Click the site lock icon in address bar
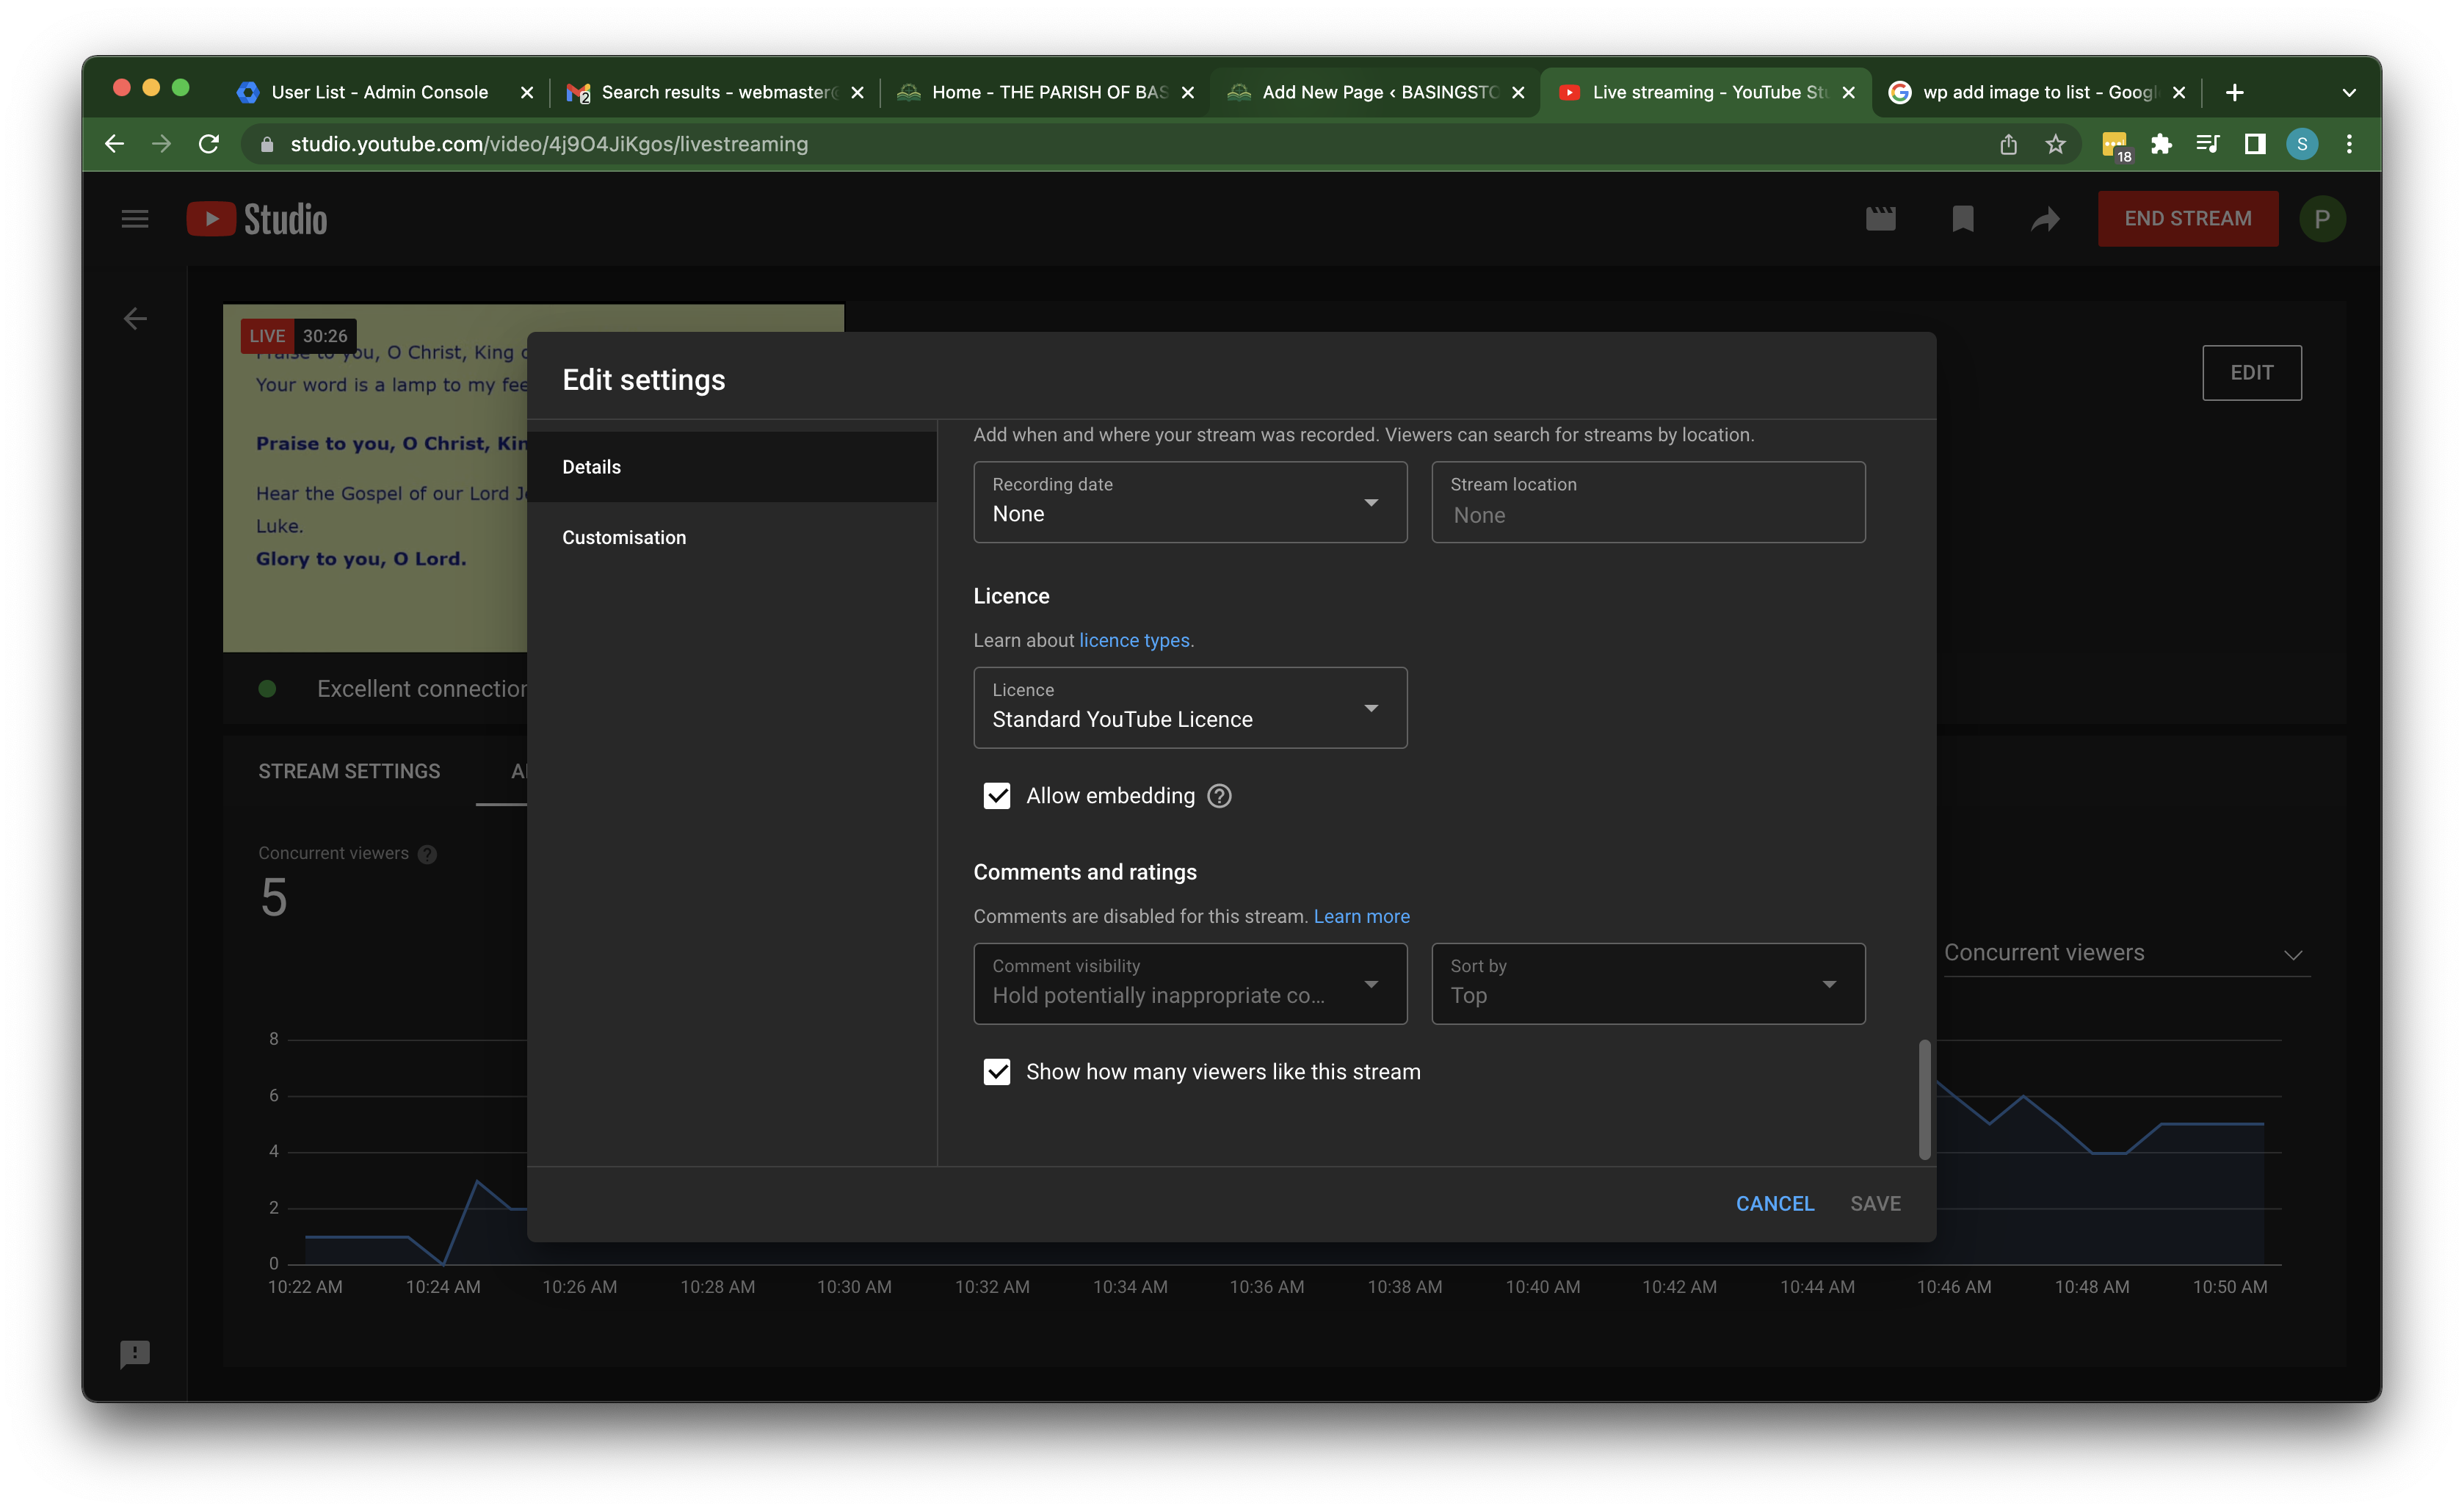 tap(267, 144)
